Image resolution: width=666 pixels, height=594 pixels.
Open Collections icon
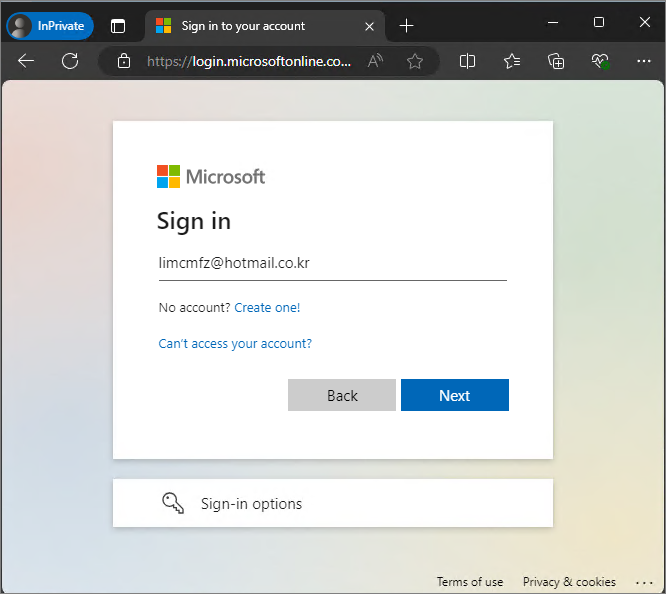click(x=556, y=61)
